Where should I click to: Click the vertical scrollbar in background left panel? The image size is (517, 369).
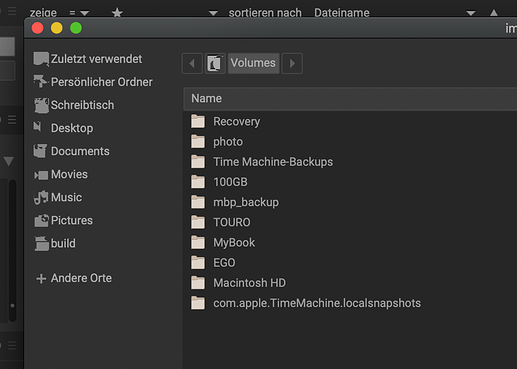tap(12, 250)
